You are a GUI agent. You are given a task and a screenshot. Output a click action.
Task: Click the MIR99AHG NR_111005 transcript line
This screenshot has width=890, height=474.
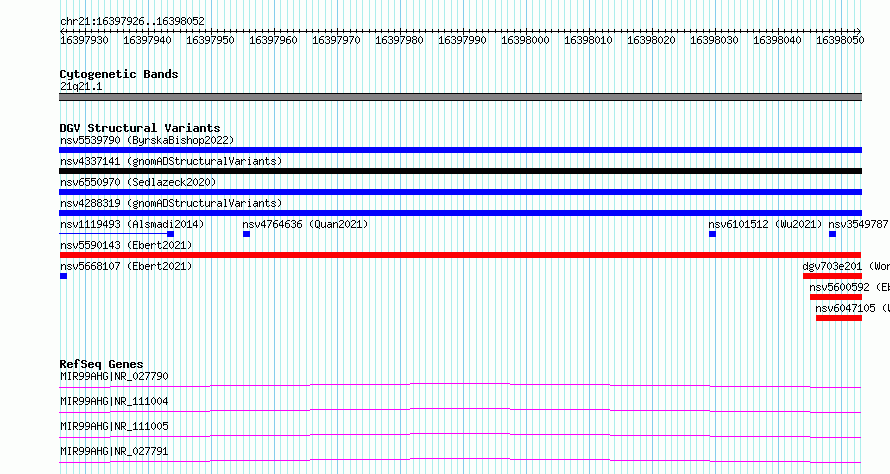click(x=460, y=436)
